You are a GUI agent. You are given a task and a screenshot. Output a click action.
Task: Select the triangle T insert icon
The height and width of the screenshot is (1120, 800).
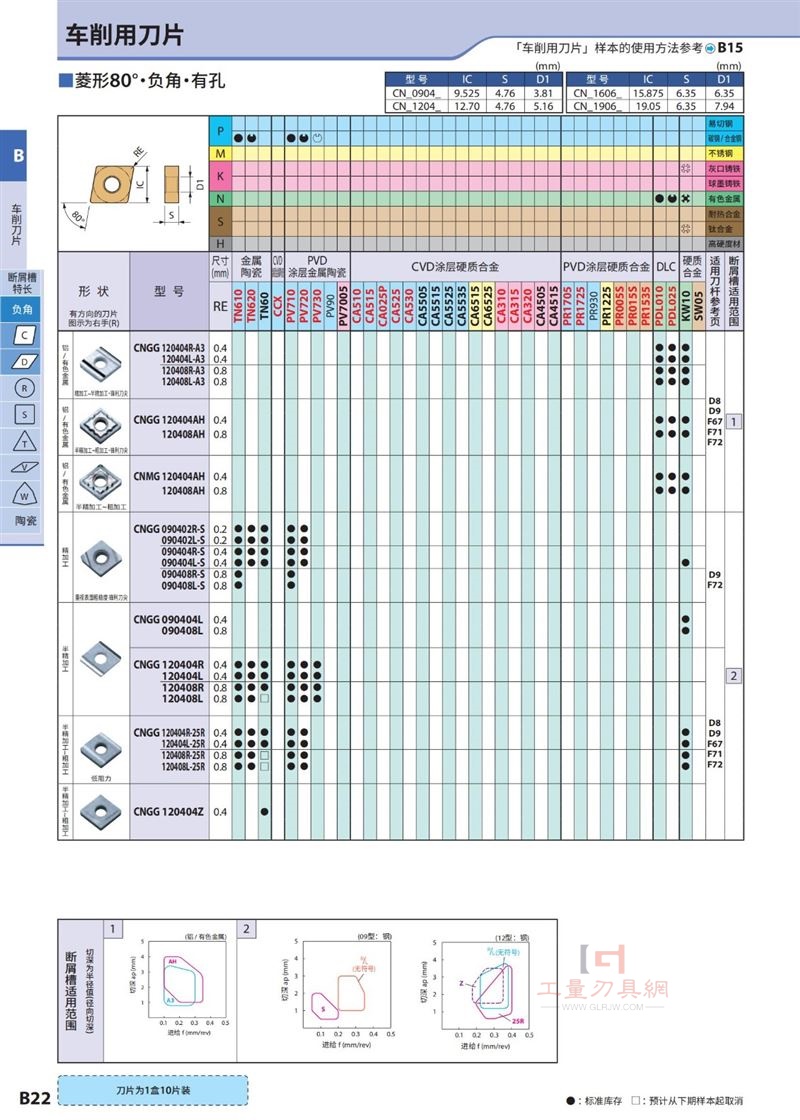[x=24, y=441]
